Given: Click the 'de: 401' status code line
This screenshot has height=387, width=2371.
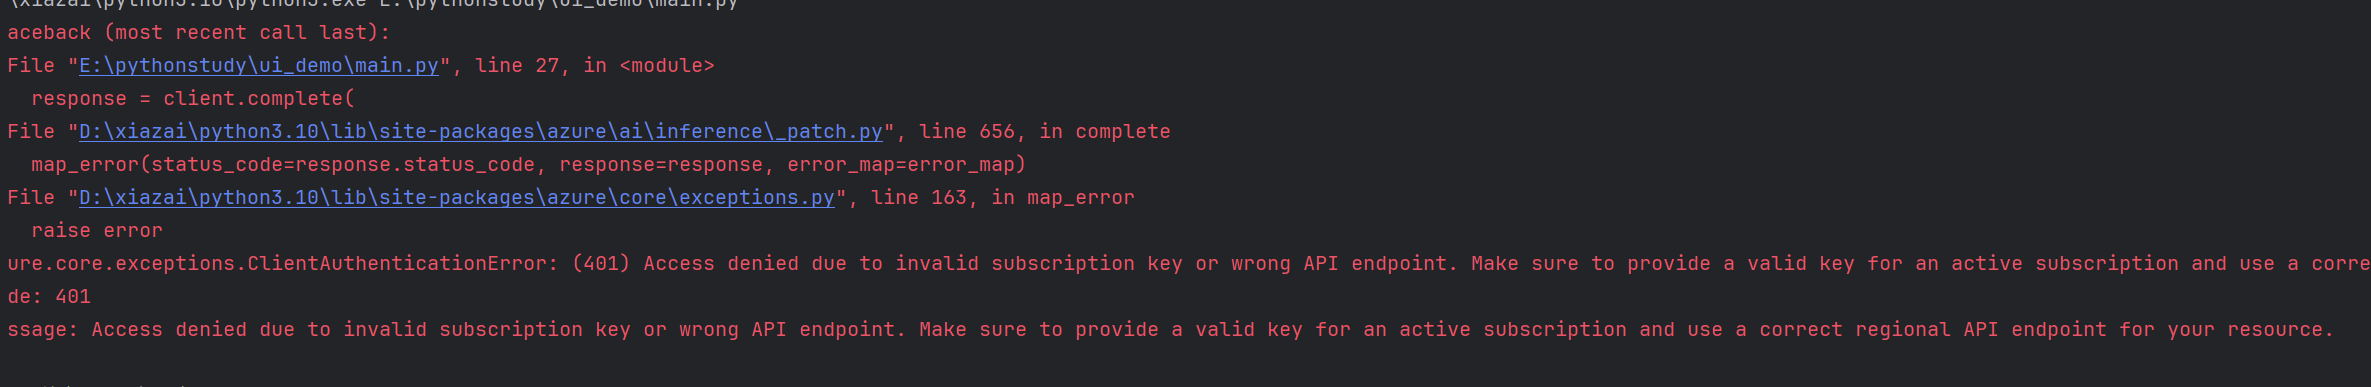Looking at the screenshot, I should pos(49,297).
